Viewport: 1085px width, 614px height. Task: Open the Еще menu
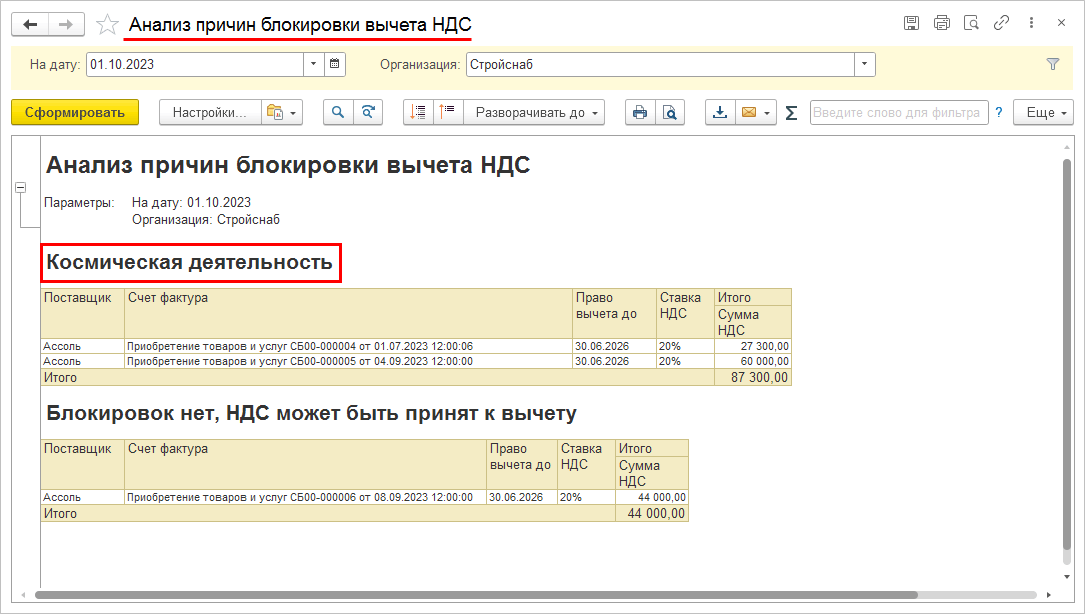(x=1047, y=113)
